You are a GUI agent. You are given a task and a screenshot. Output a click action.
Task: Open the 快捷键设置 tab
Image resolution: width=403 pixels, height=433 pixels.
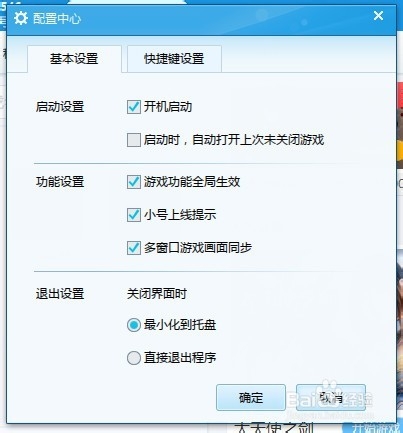[174, 59]
